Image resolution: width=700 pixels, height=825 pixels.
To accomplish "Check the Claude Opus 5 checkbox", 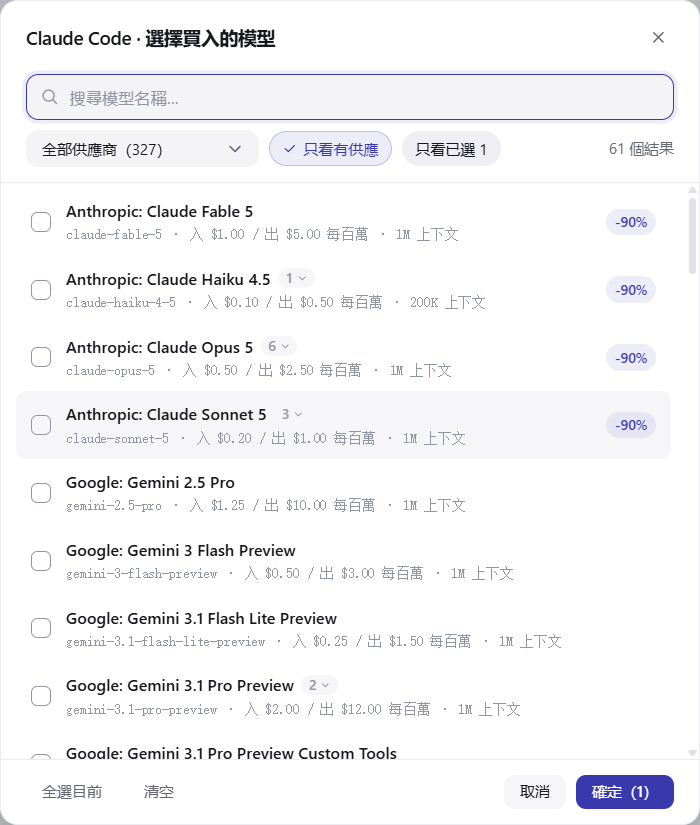I will 41,357.
